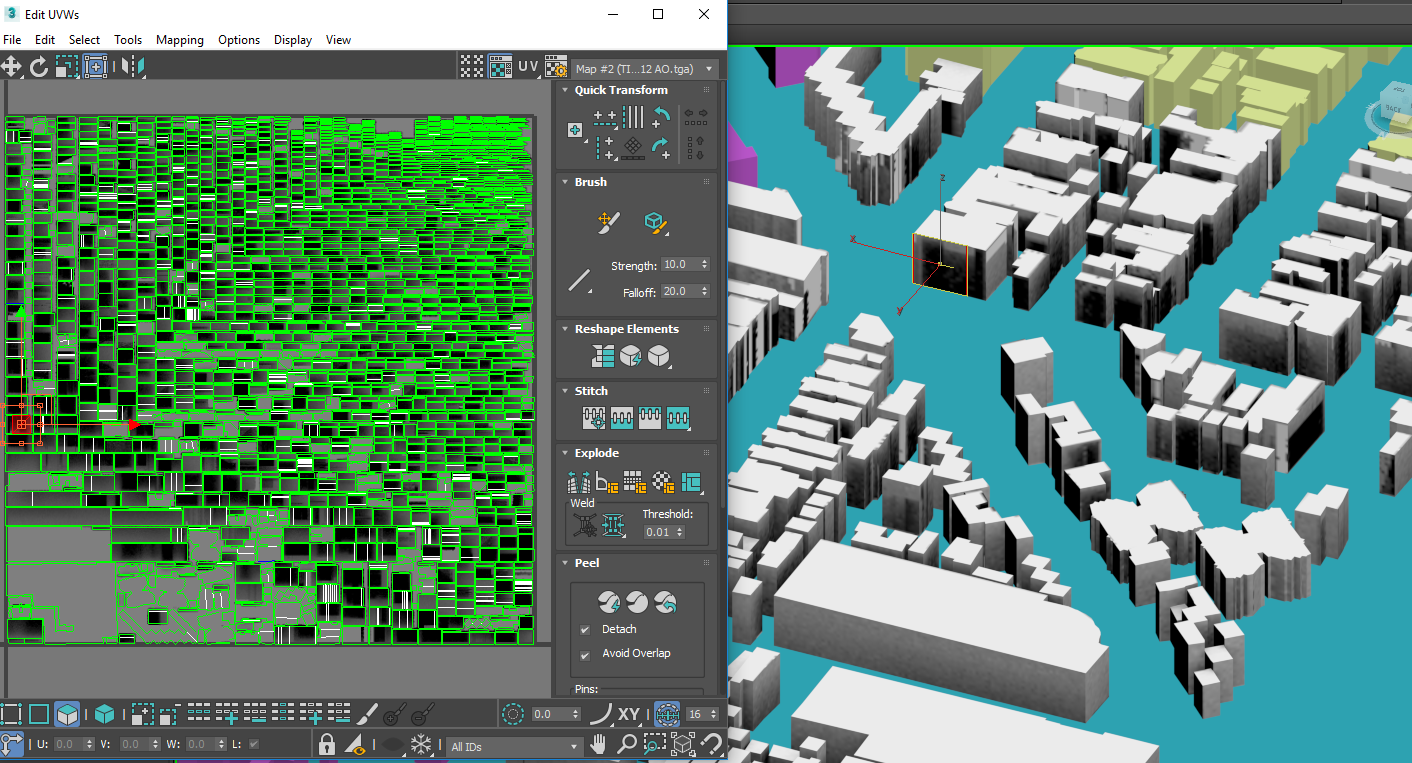The height and width of the screenshot is (763, 1412).
Task: Select the Edge sub-object mode icon
Action: 39,714
